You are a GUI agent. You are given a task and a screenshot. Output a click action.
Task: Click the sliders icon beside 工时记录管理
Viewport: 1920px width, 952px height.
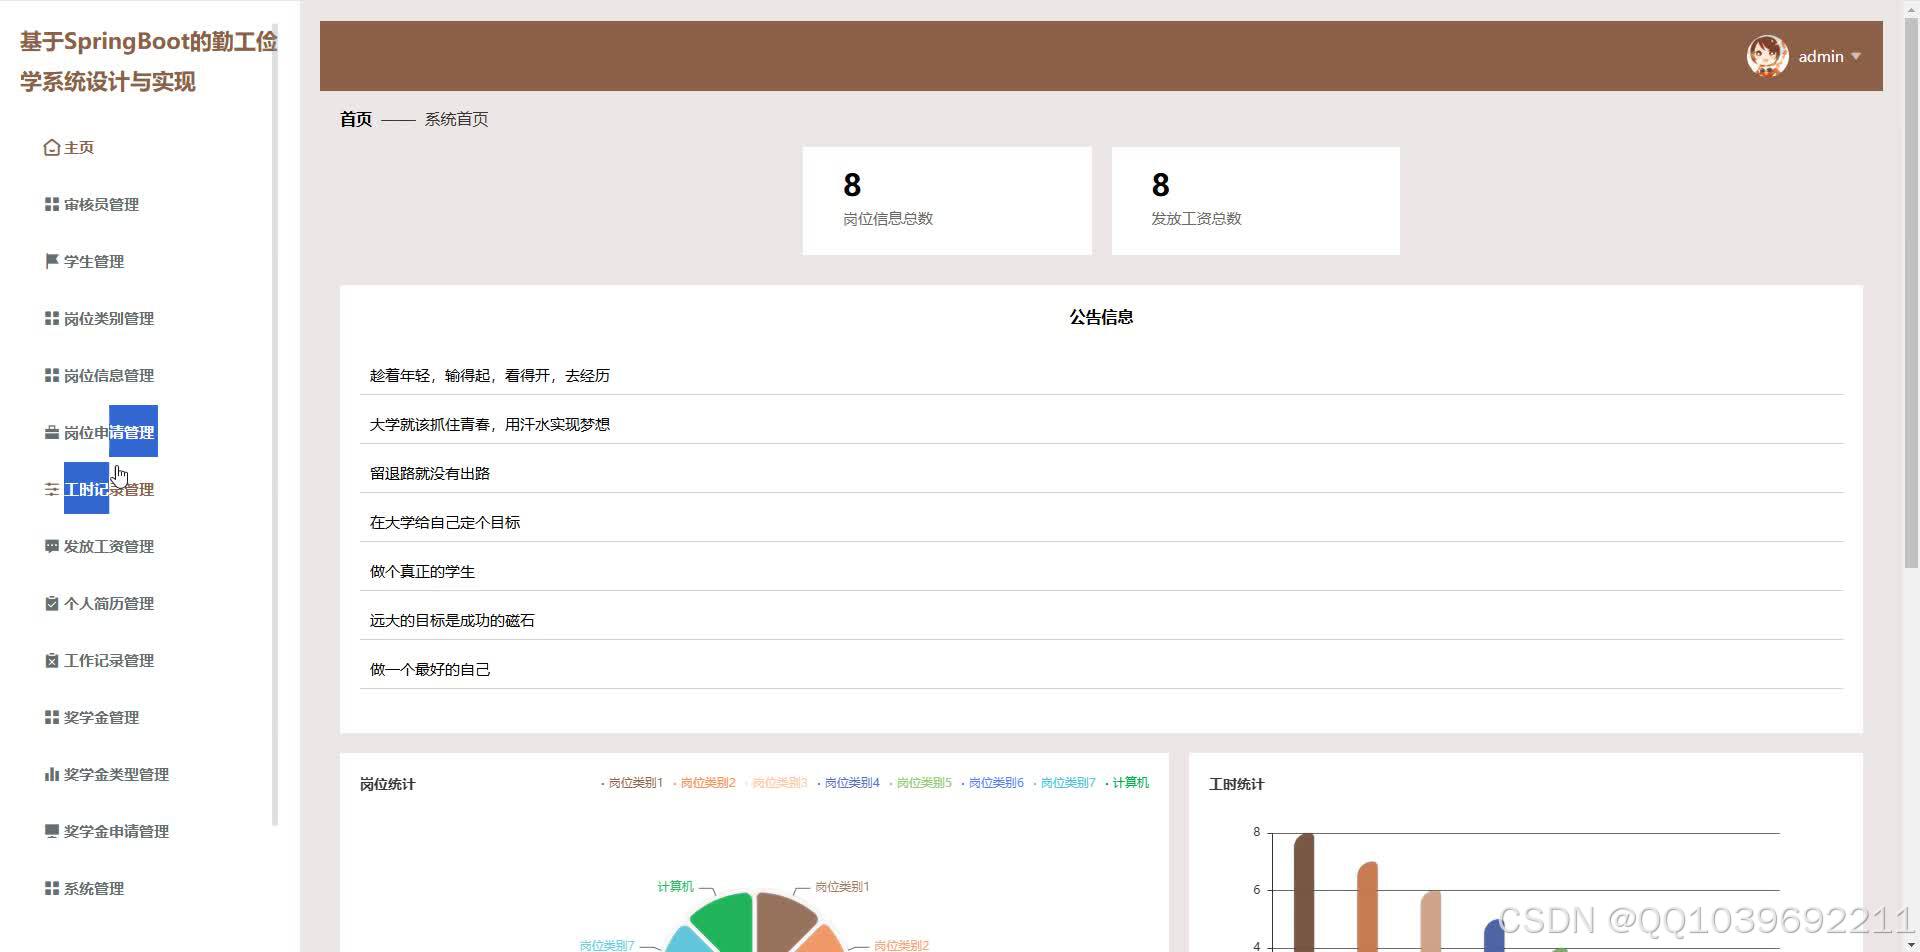coord(51,490)
